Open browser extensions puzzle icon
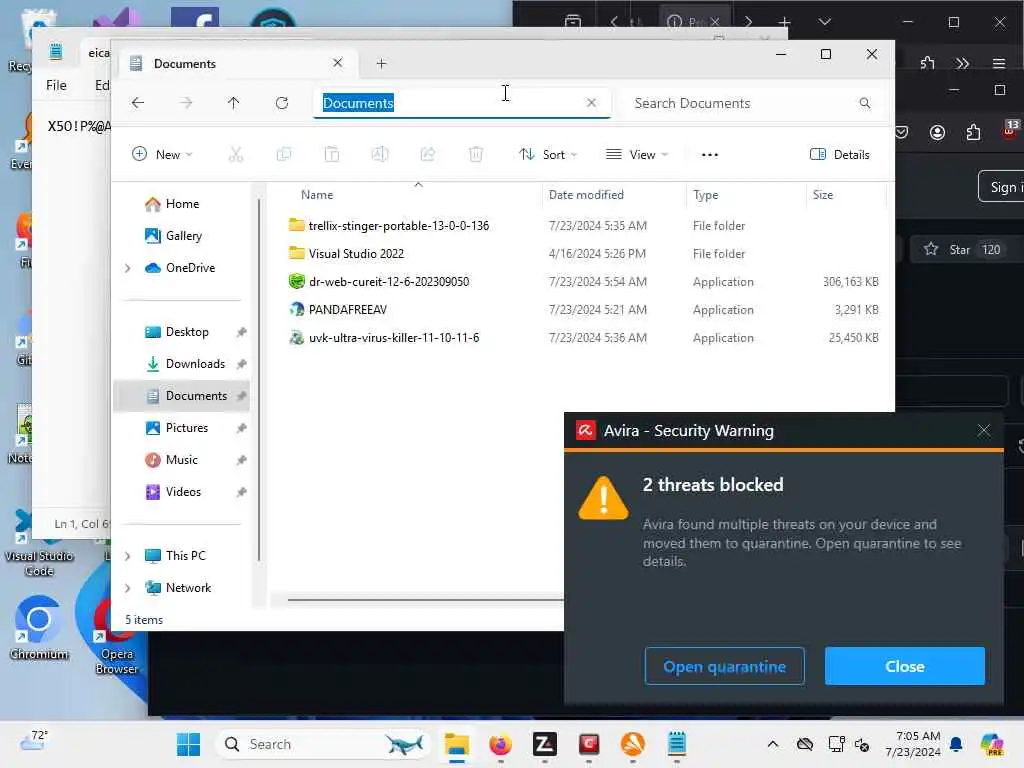The width and height of the screenshot is (1024, 768). click(x=973, y=133)
